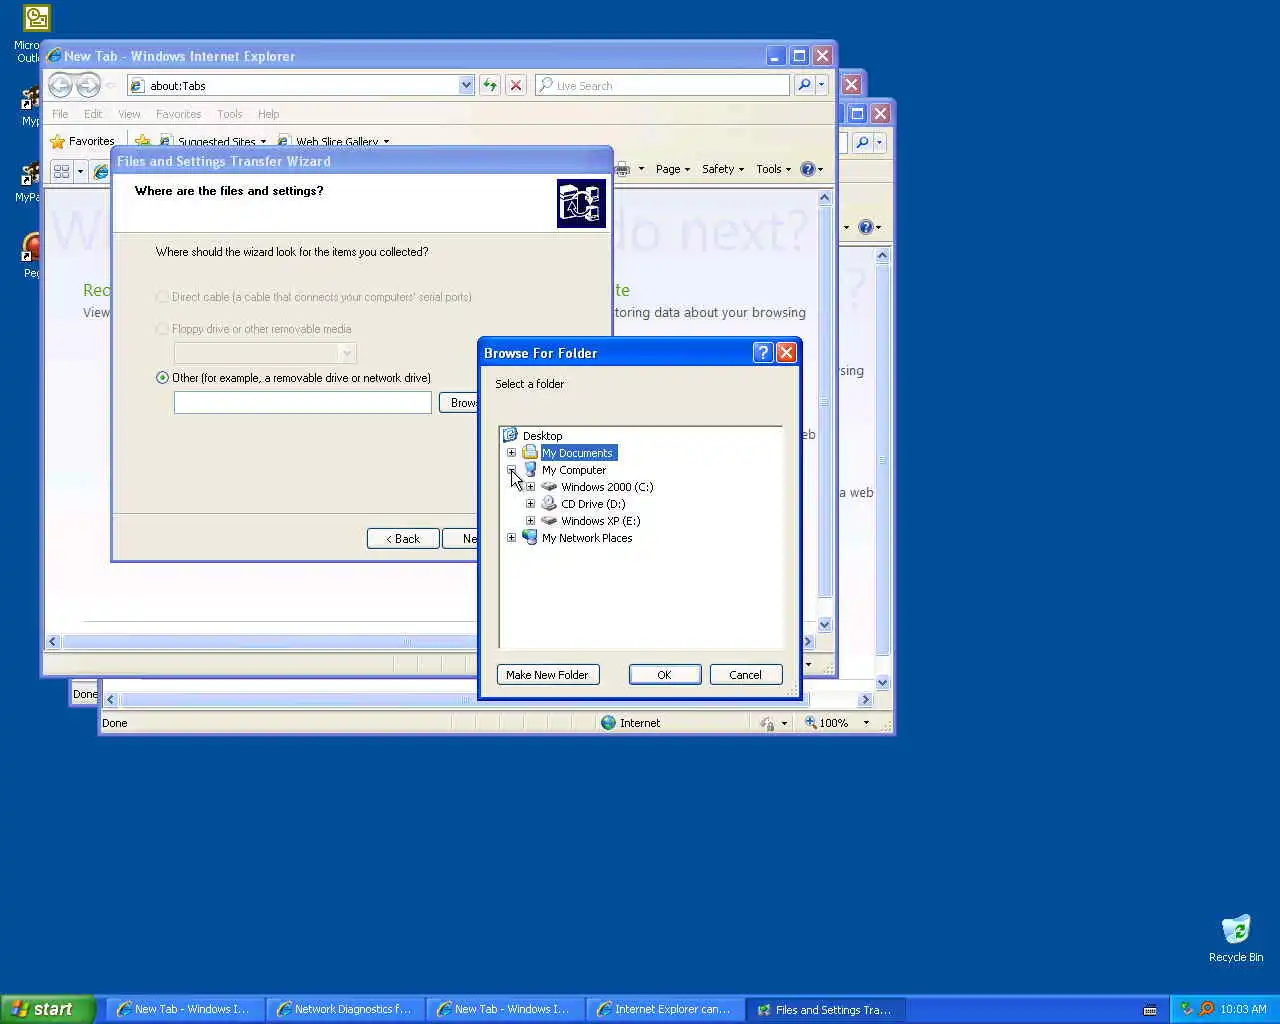Click OK in Browse For Folder
1280x1024 pixels.
click(664, 675)
